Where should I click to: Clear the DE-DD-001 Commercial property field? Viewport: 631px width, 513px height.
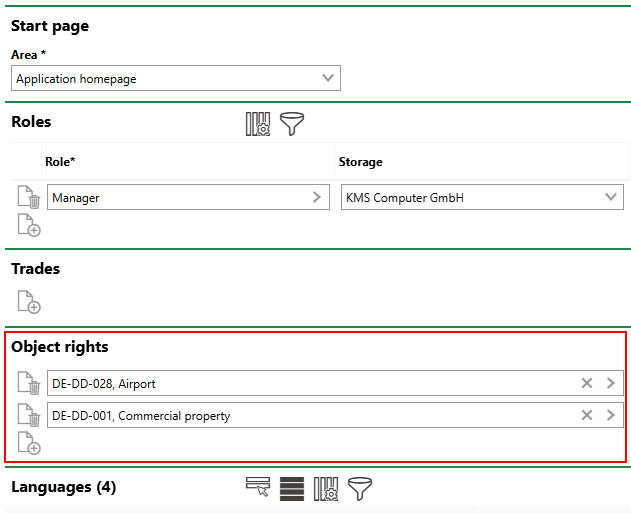pos(587,415)
